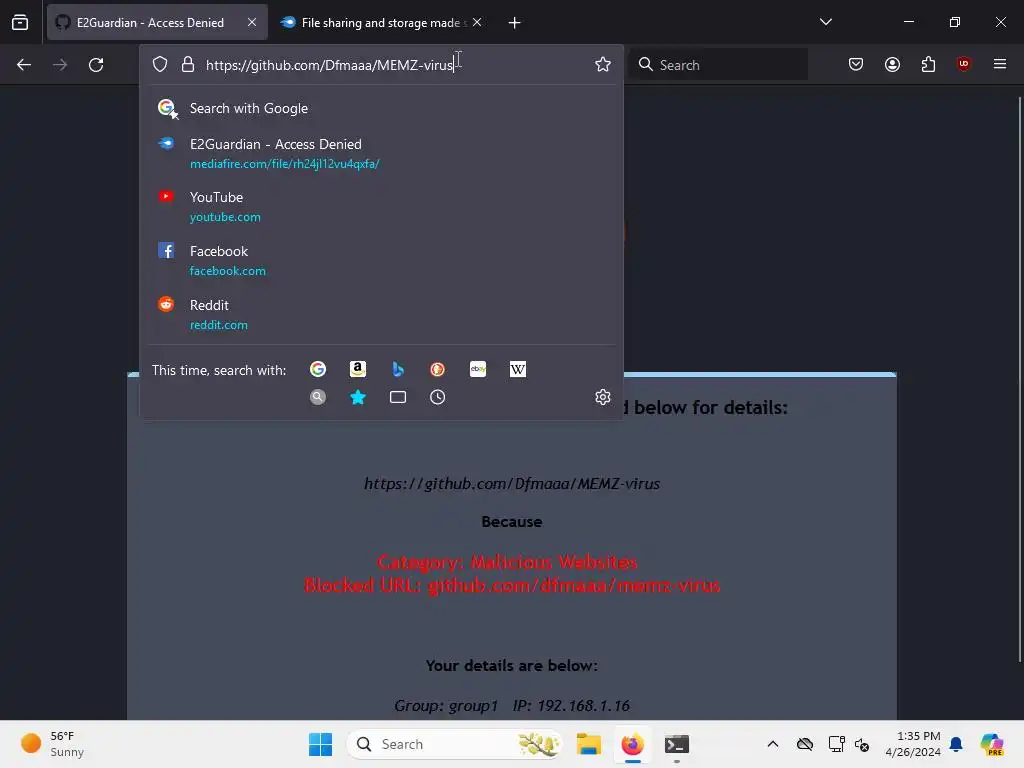Switch to E2Guardian Access Denied tab

[157, 22]
